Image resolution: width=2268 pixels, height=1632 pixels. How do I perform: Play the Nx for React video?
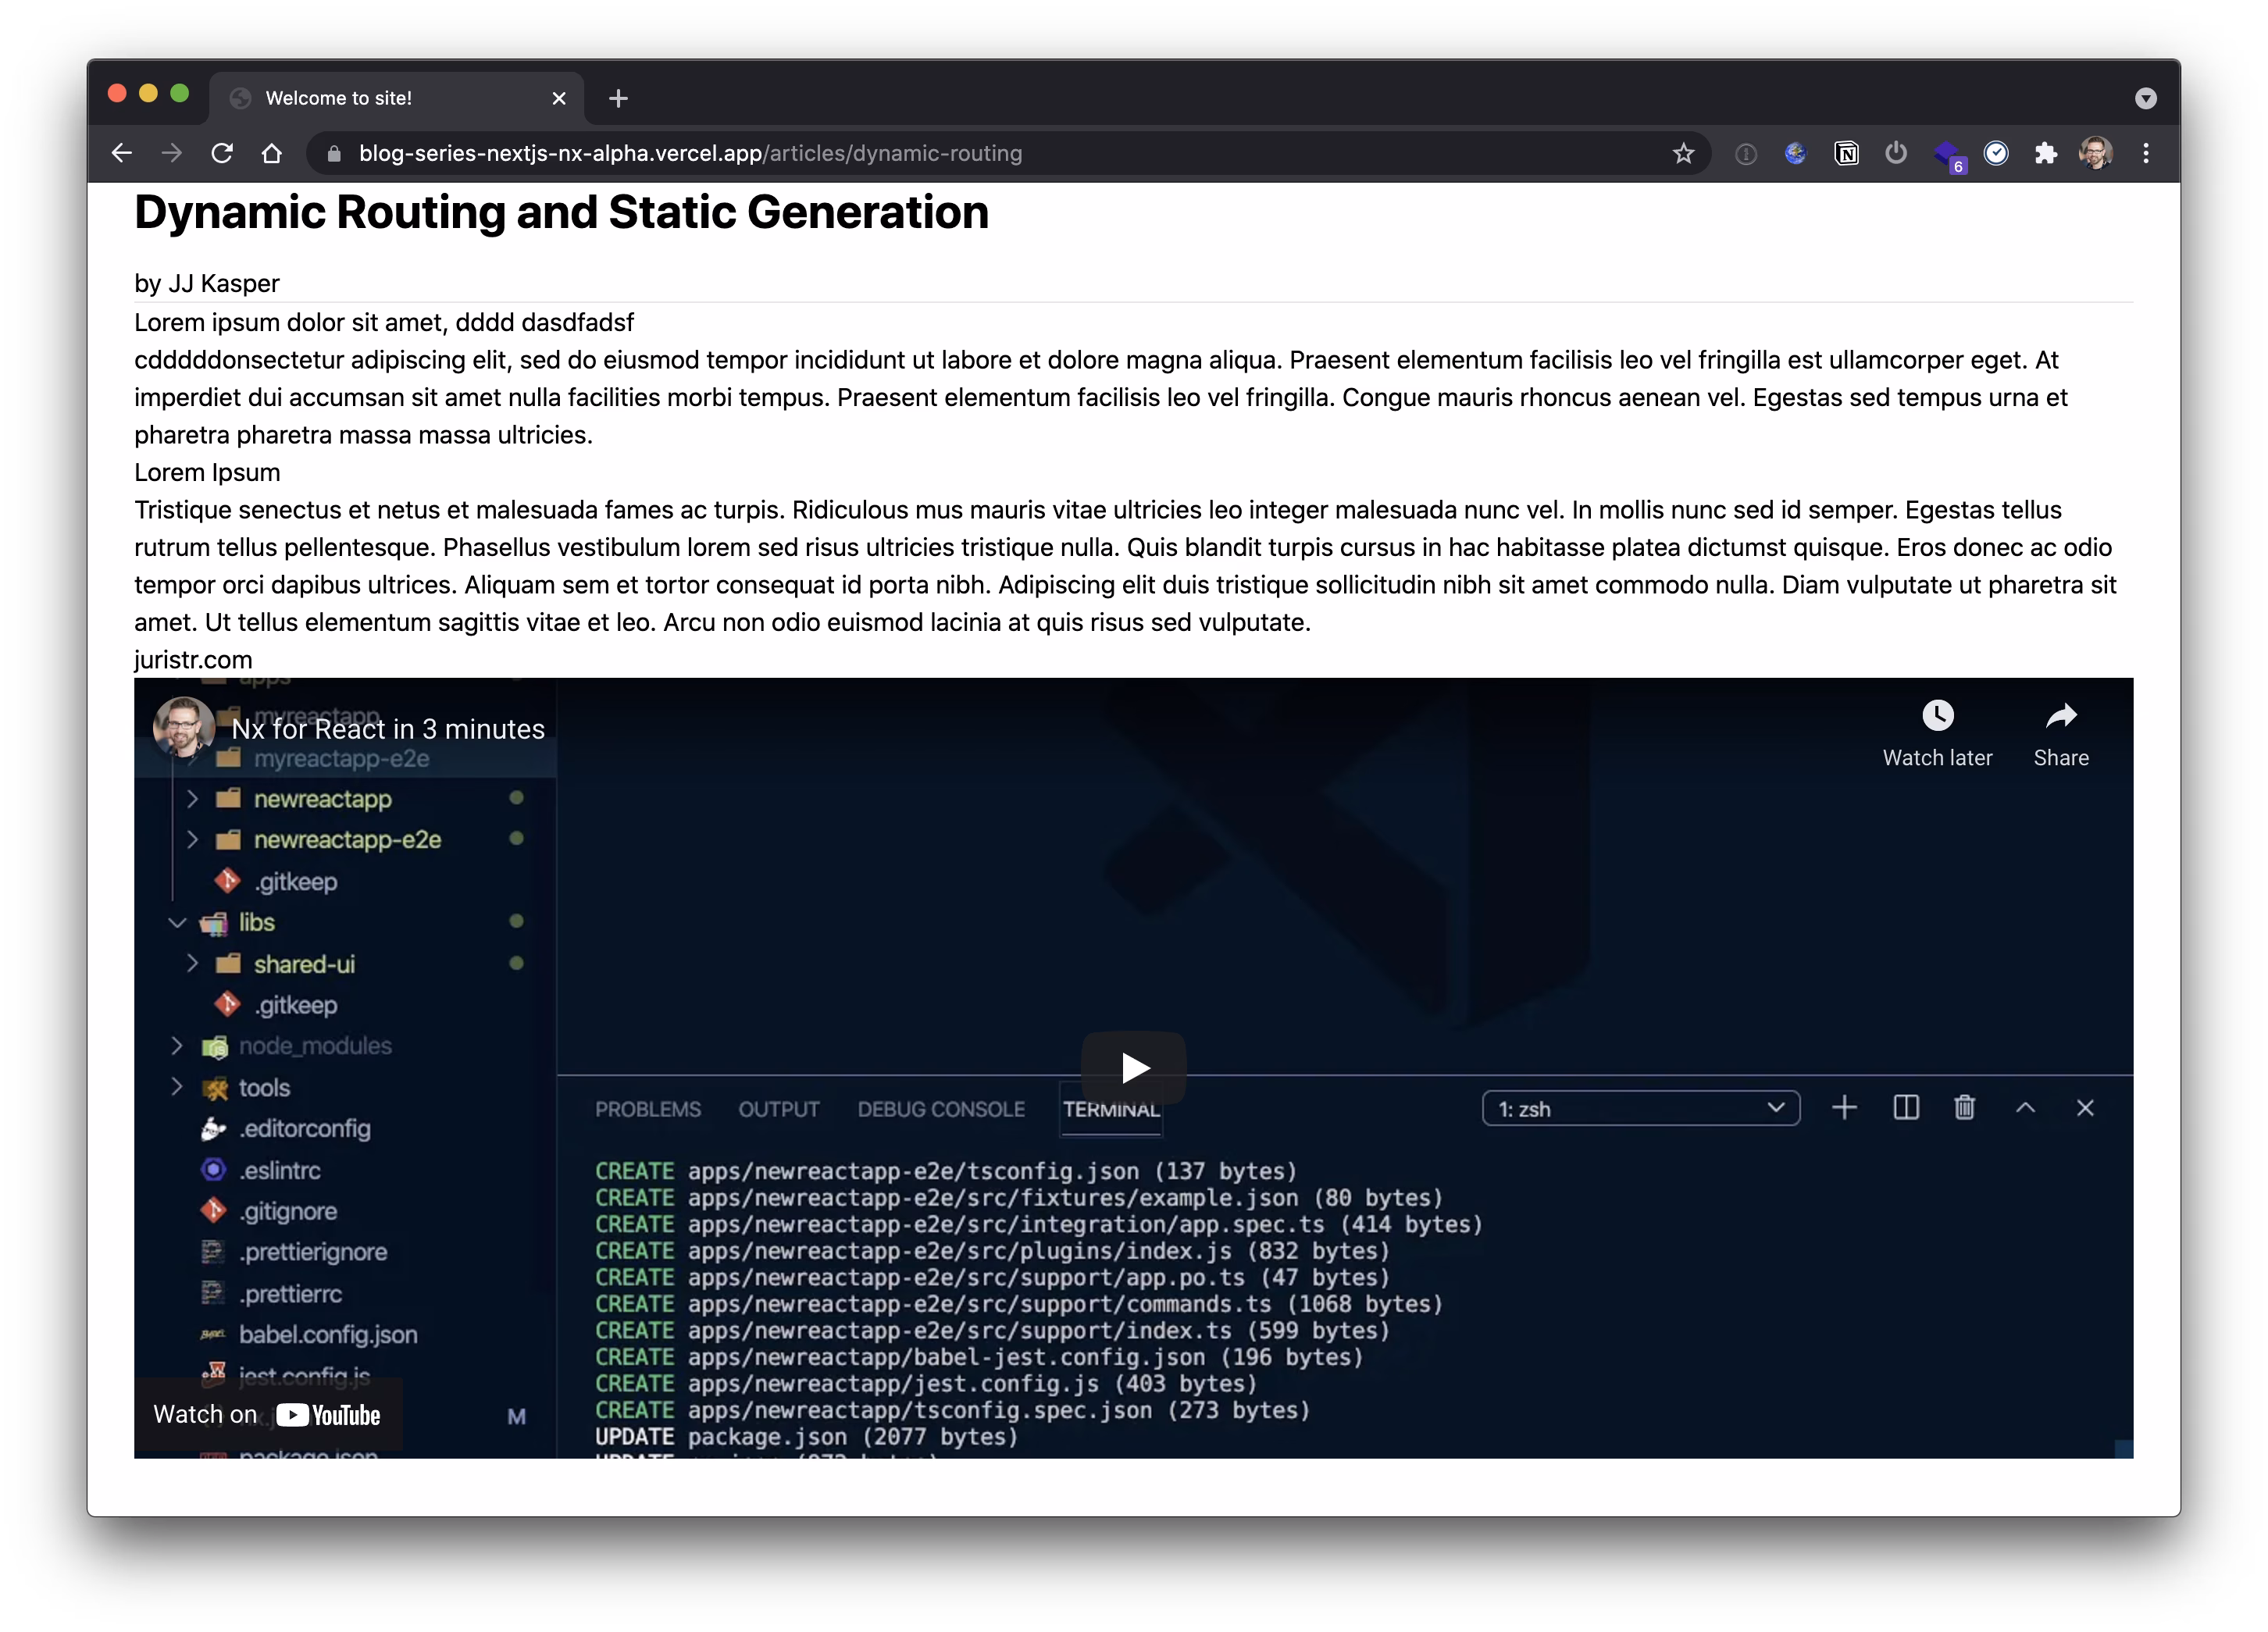point(1133,1067)
